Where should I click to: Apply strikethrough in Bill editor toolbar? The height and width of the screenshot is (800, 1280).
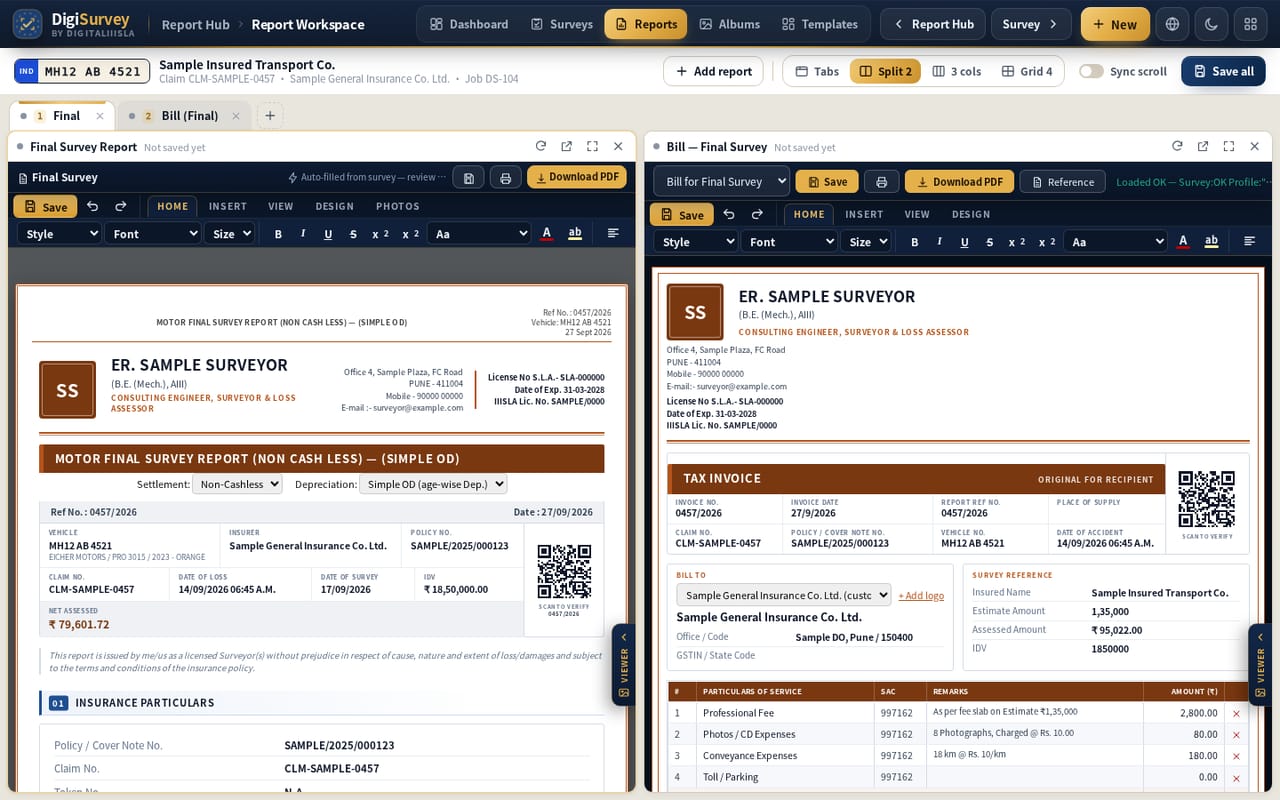click(989, 242)
